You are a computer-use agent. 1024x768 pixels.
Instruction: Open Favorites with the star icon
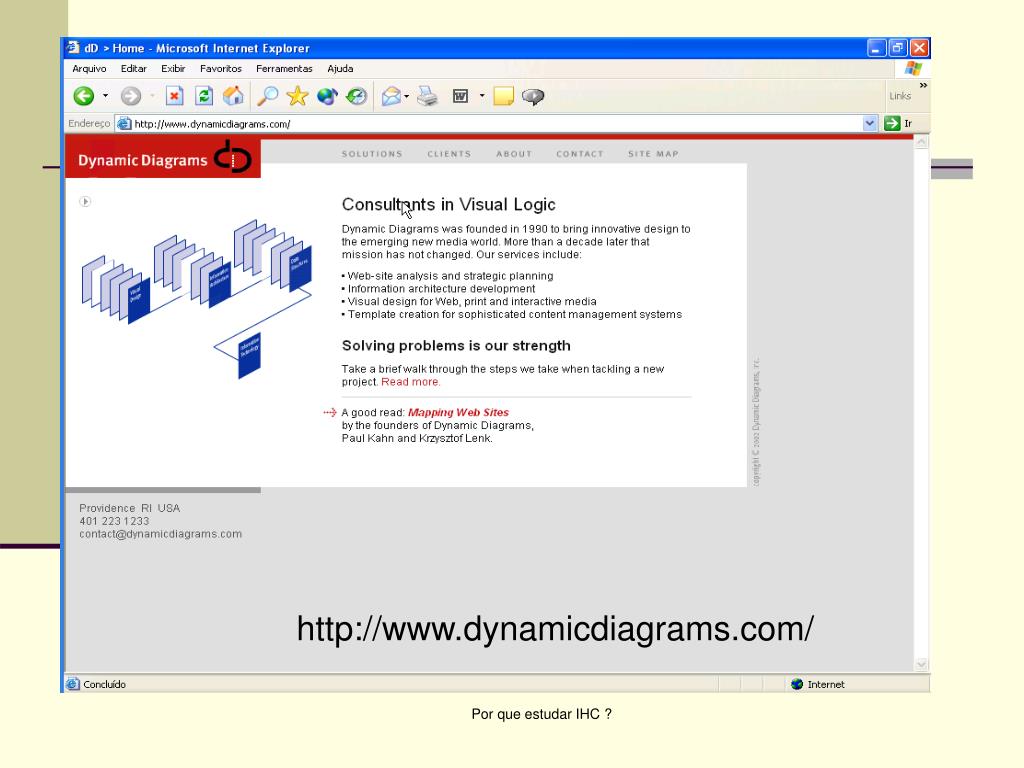tap(297, 96)
